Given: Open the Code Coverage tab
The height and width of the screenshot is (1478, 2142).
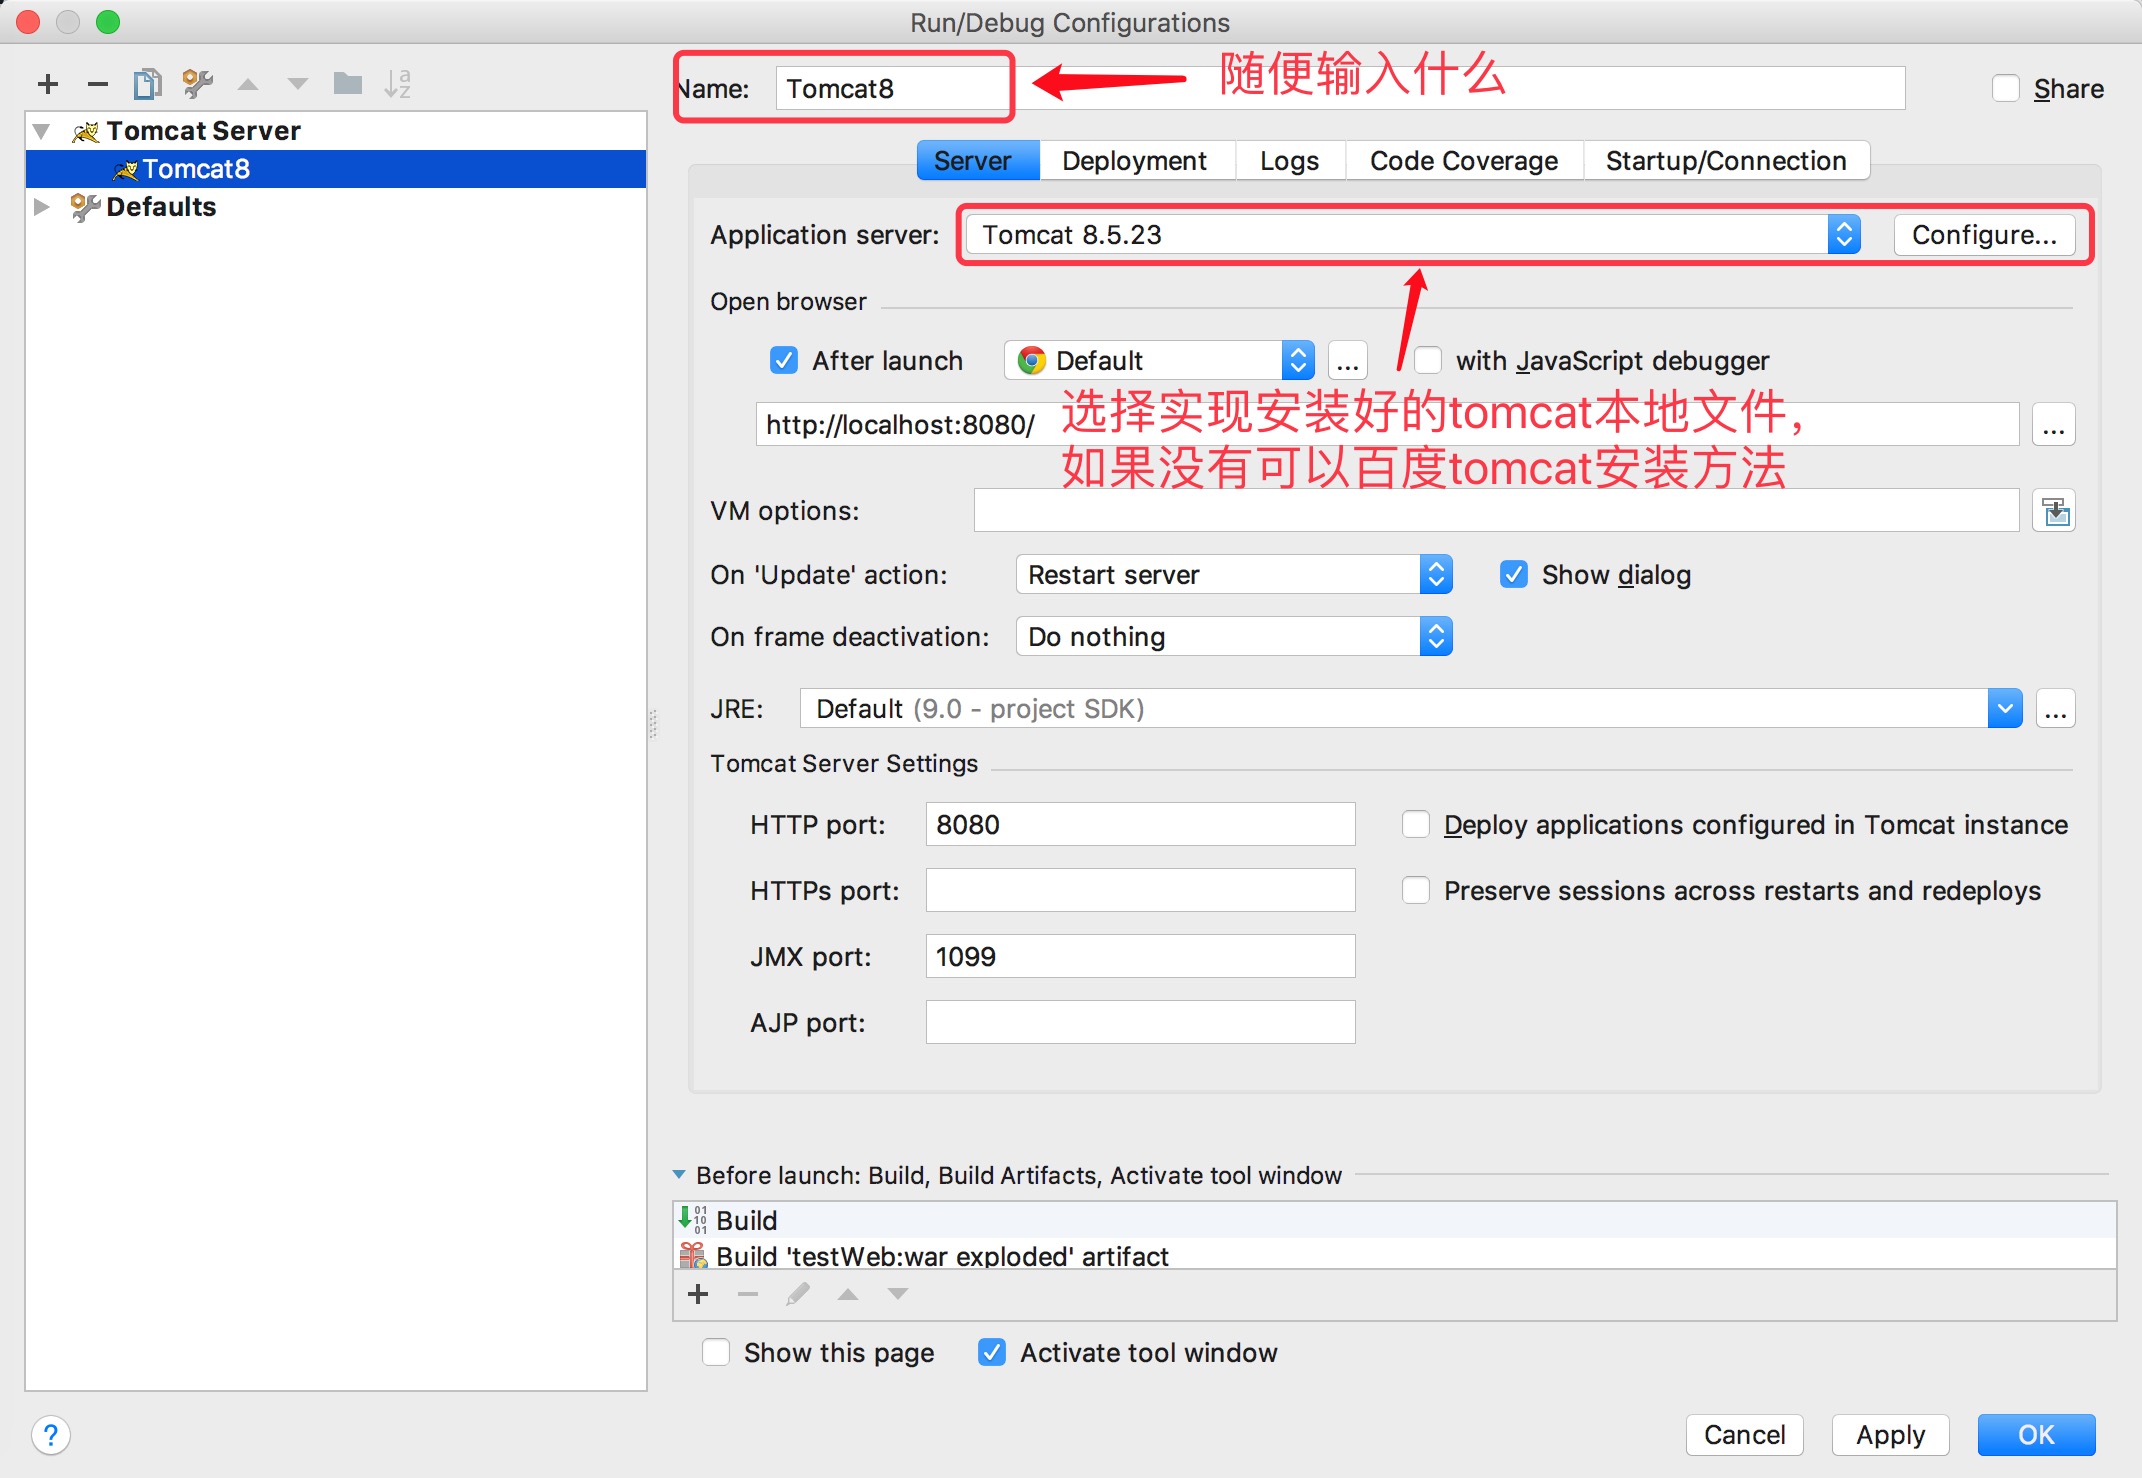Looking at the screenshot, I should pyautogui.click(x=1463, y=161).
